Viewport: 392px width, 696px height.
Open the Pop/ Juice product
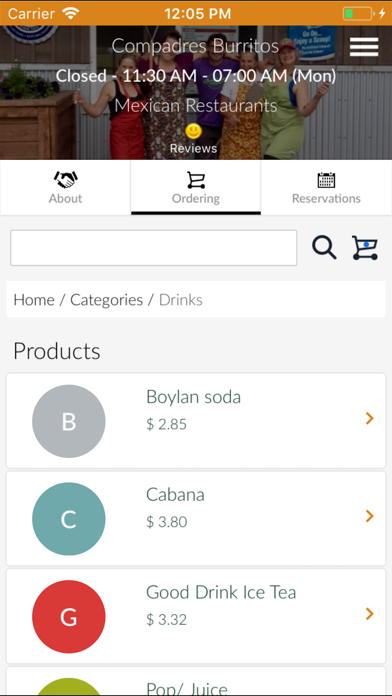(x=196, y=681)
